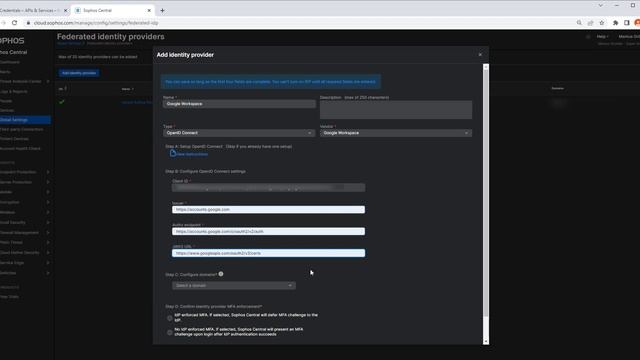Sort the providers table by Name column
The image size is (640, 360).
(127, 89)
